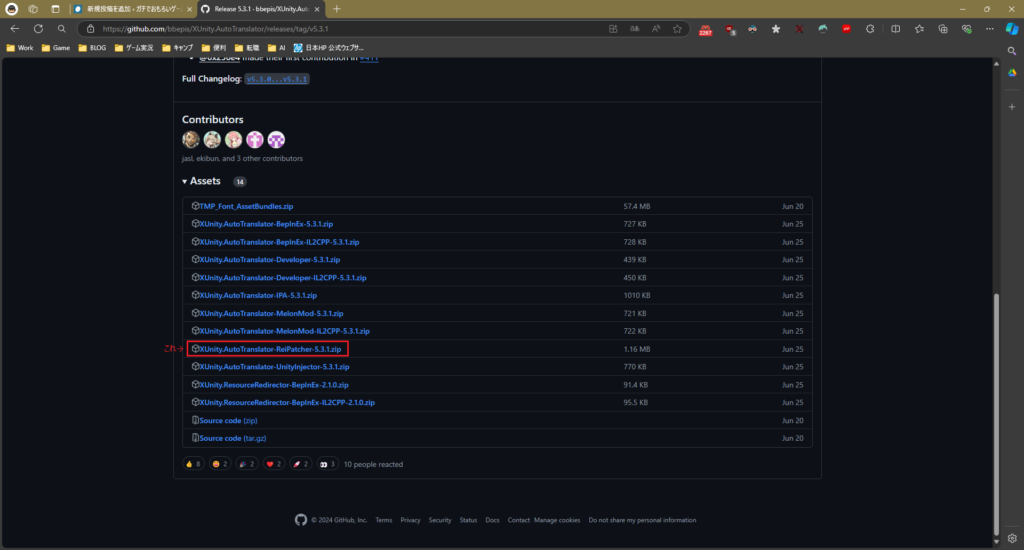Click the eyes reaction with 3
This screenshot has width=1024, height=550.
pyautogui.click(x=327, y=464)
